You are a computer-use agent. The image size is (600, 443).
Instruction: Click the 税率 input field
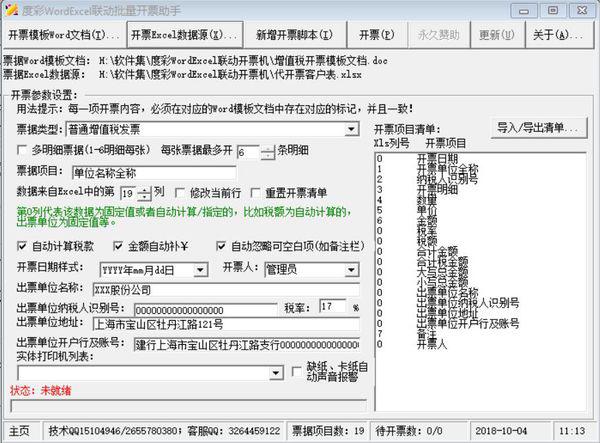(333, 306)
